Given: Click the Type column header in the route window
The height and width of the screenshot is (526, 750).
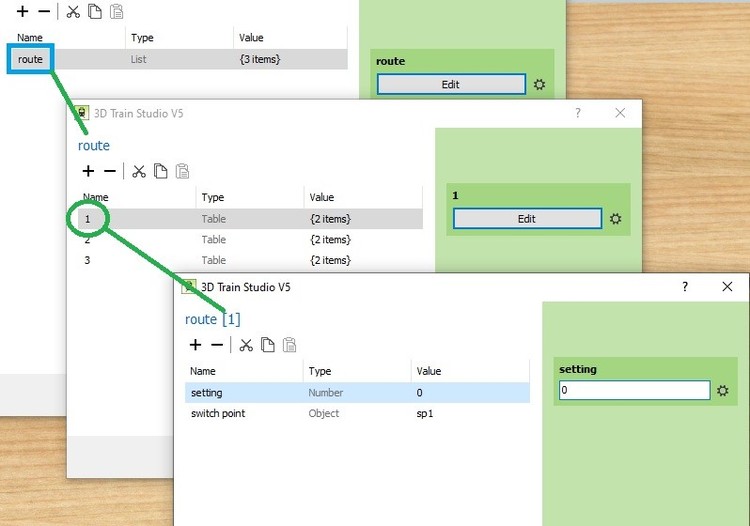Looking at the screenshot, I should coord(213,197).
